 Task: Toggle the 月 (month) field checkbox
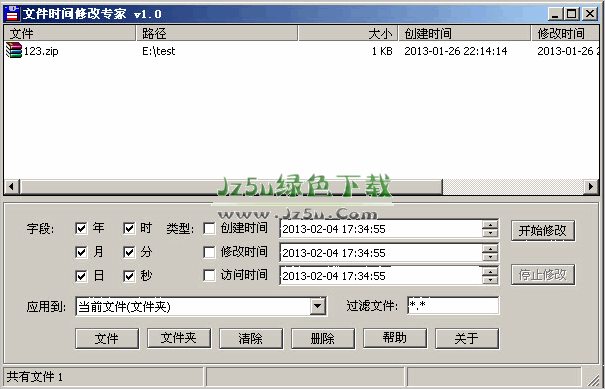click(81, 252)
